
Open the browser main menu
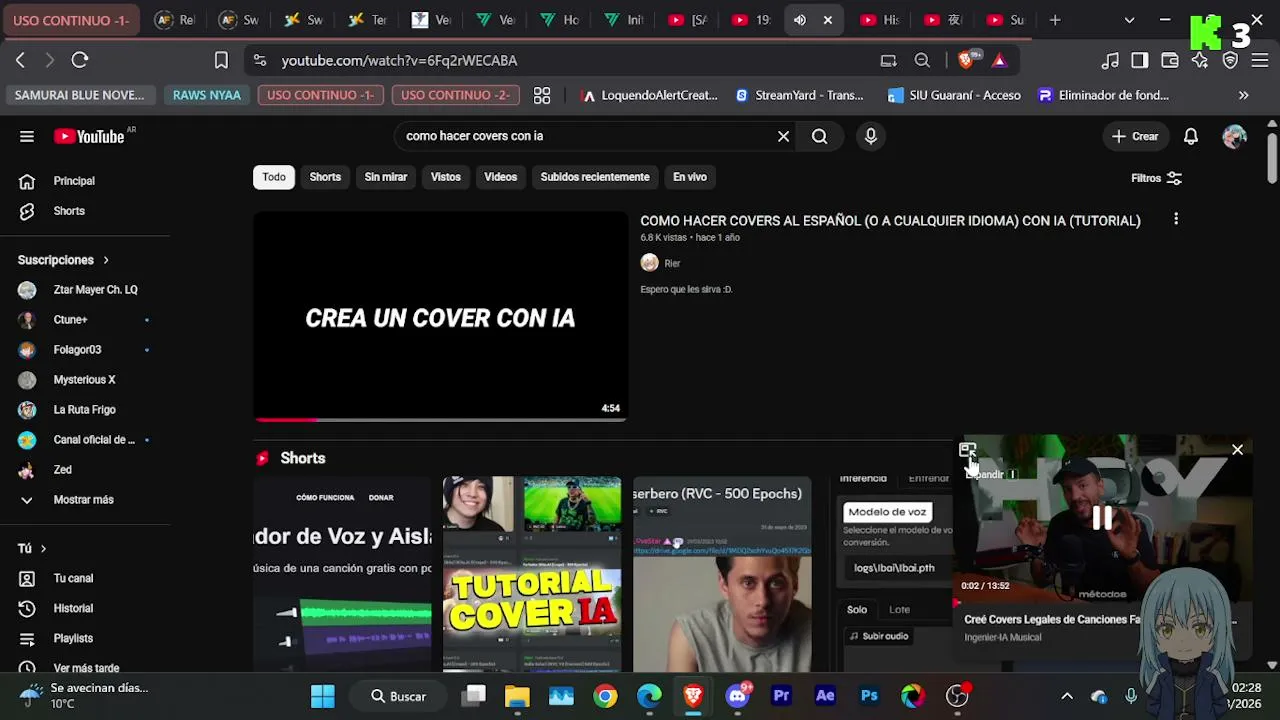1259,60
